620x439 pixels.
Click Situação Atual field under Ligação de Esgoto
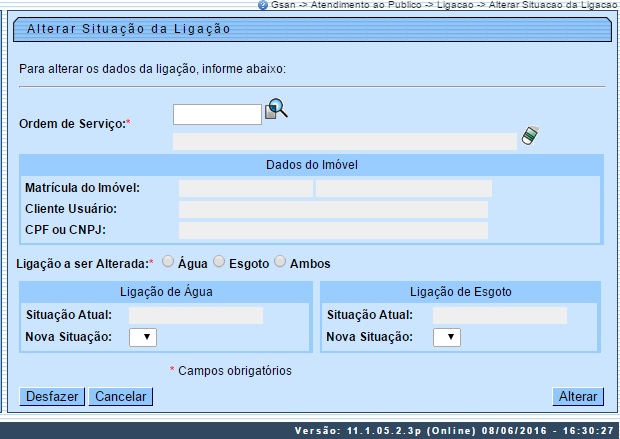click(499, 316)
